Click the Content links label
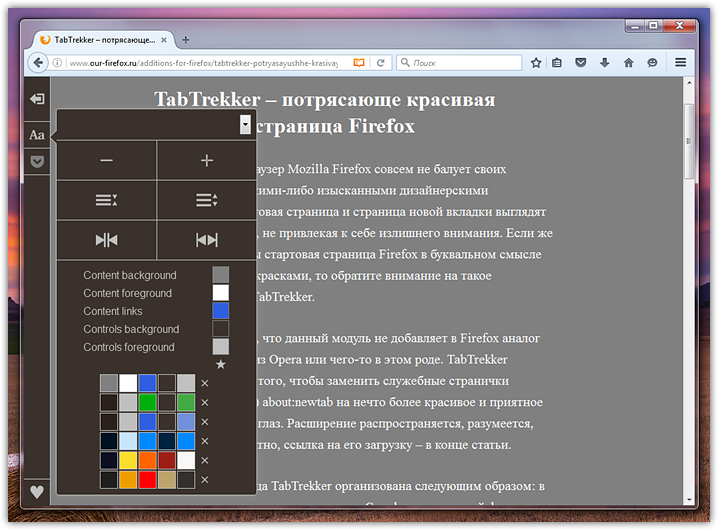The image size is (718, 530). [x=113, y=311]
